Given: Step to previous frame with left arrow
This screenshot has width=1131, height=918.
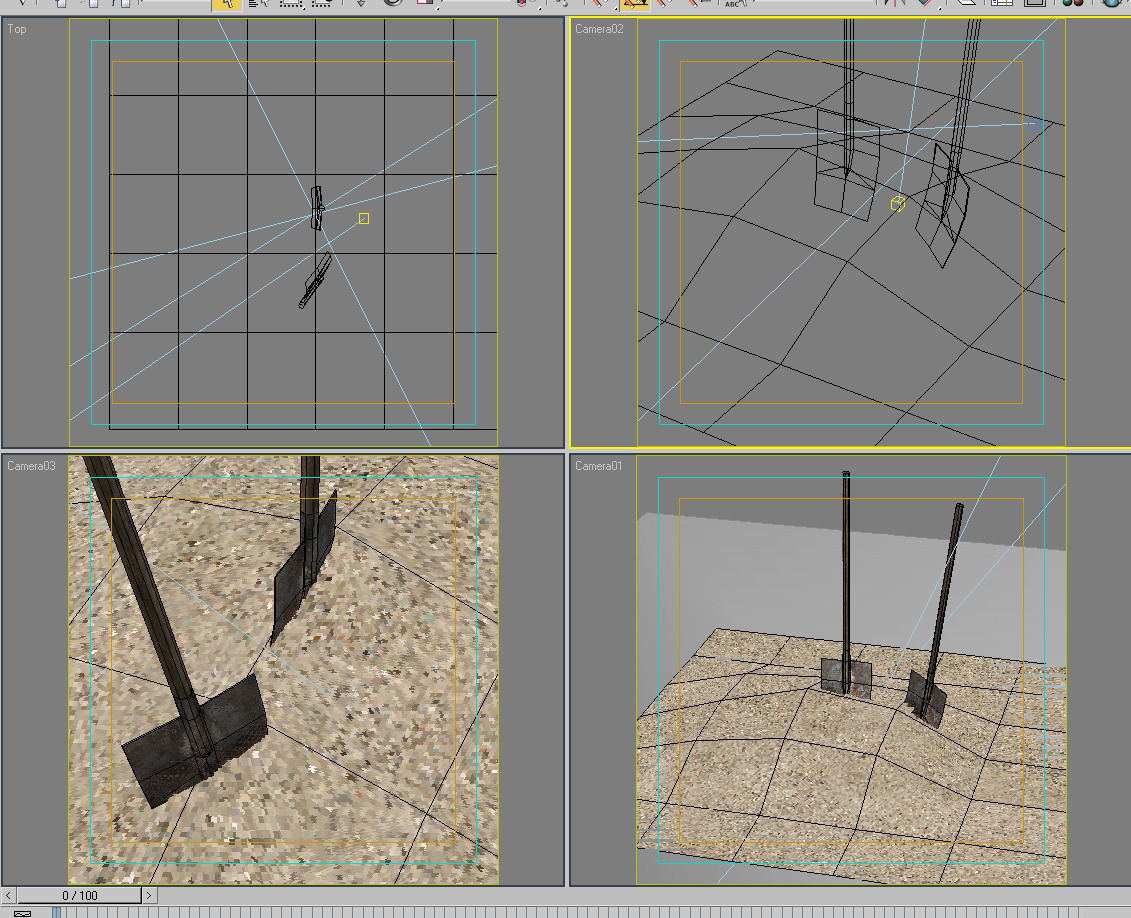Looking at the screenshot, I should [x=8, y=896].
